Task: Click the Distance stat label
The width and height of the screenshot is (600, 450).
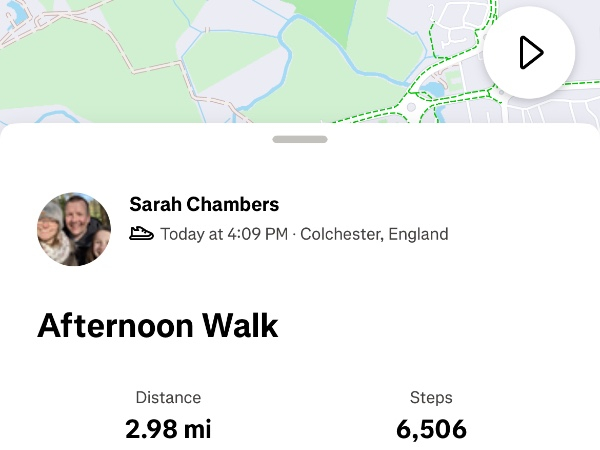Action: click(168, 397)
